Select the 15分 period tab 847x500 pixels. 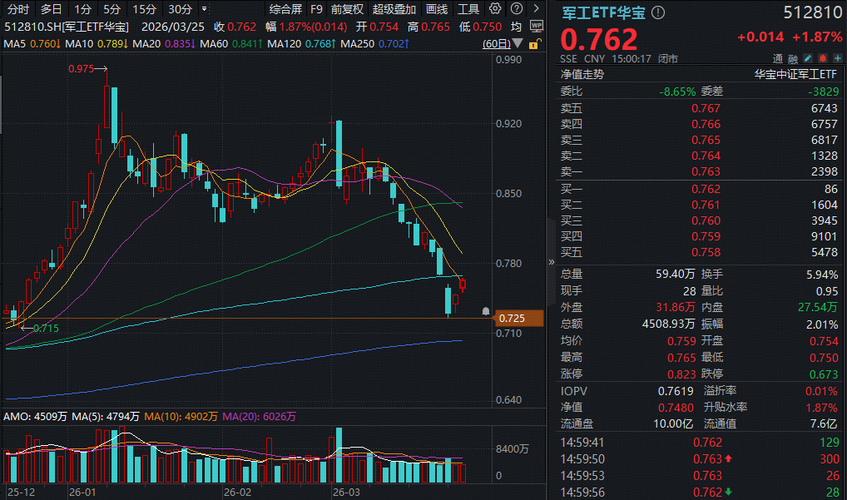click(x=144, y=9)
